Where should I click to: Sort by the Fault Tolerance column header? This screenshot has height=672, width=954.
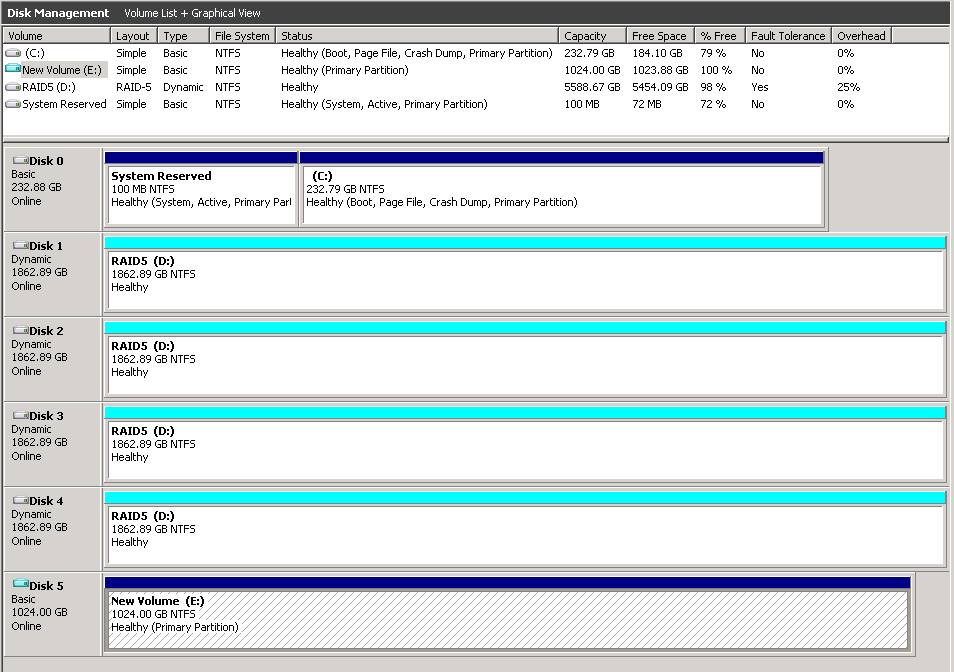point(788,36)
